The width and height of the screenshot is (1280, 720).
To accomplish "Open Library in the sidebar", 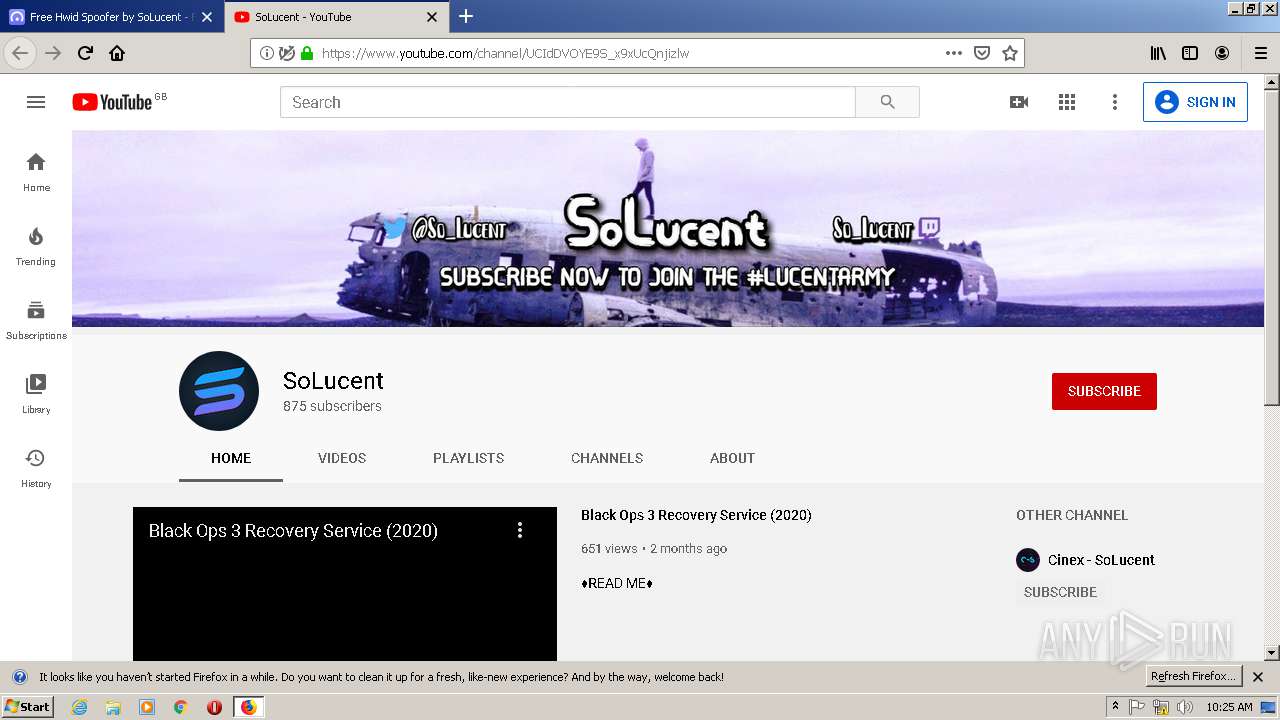I will coord(36,395).
